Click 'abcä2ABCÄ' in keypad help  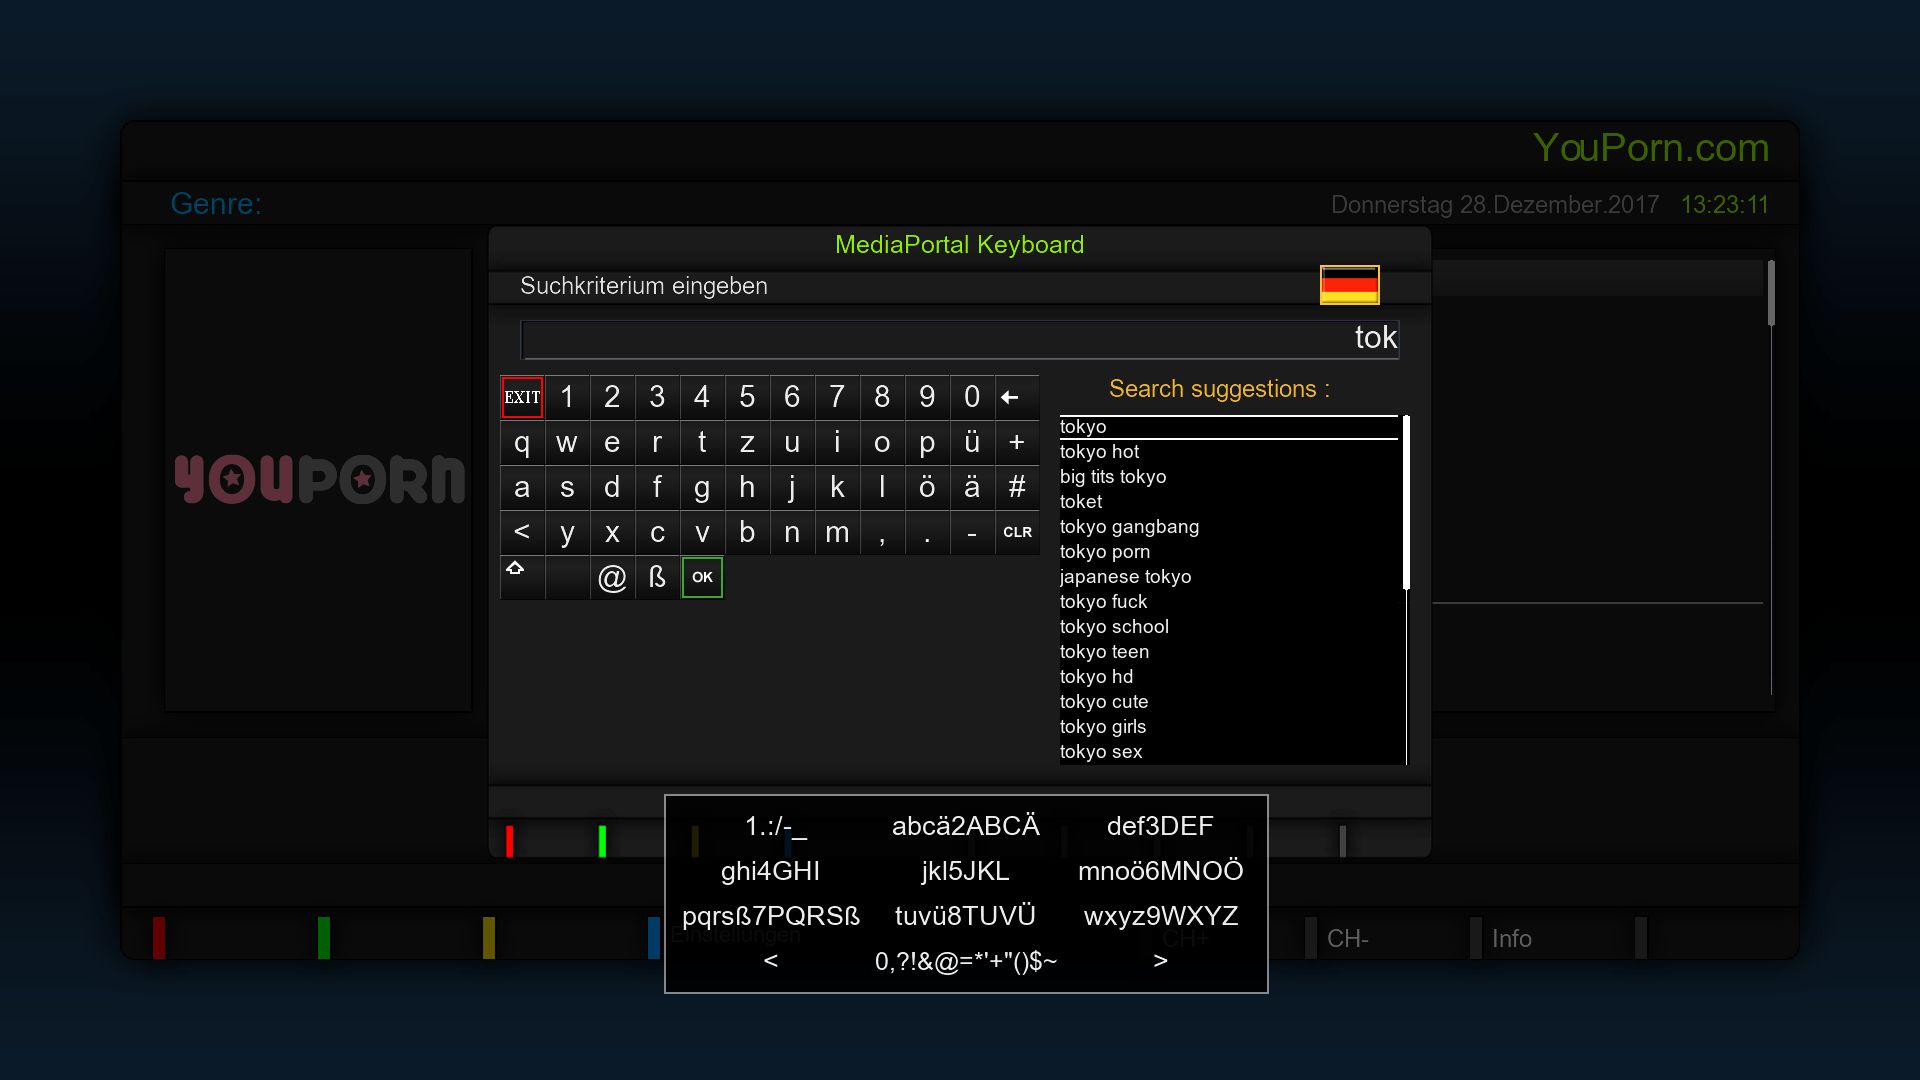pyautogui.click(x=965, y=826)
